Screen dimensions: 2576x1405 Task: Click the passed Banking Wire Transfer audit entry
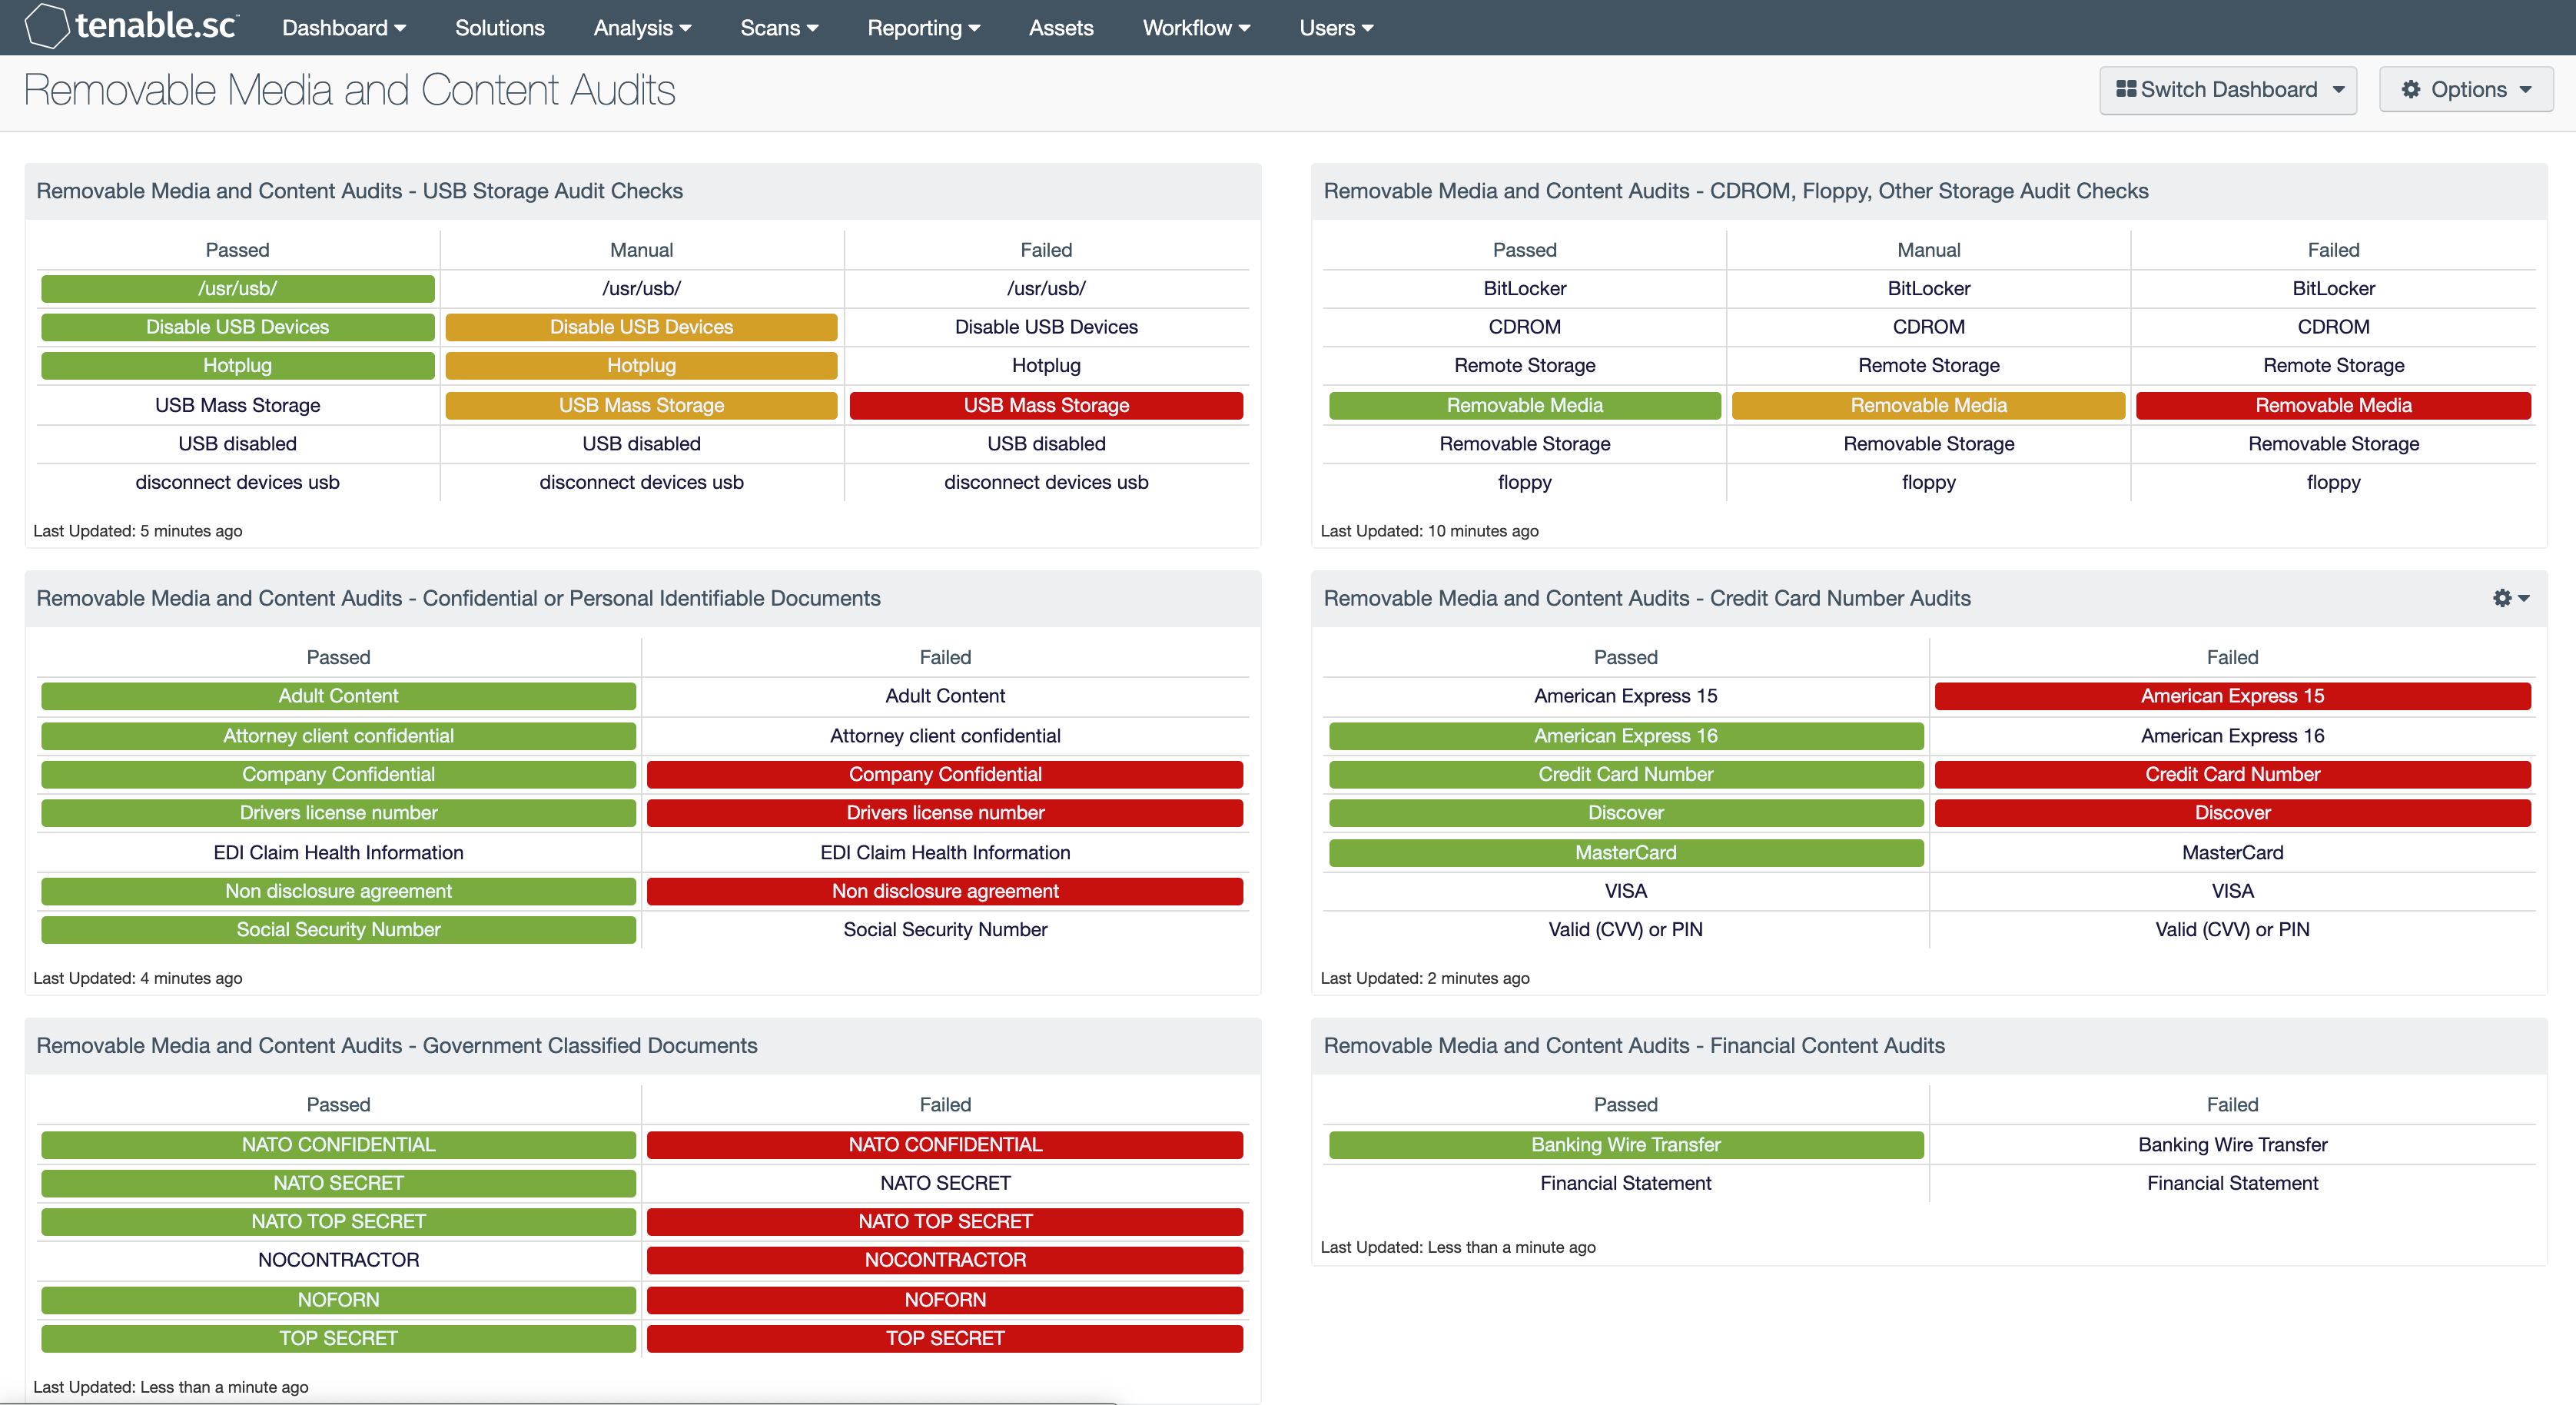click(1625, 1144)
